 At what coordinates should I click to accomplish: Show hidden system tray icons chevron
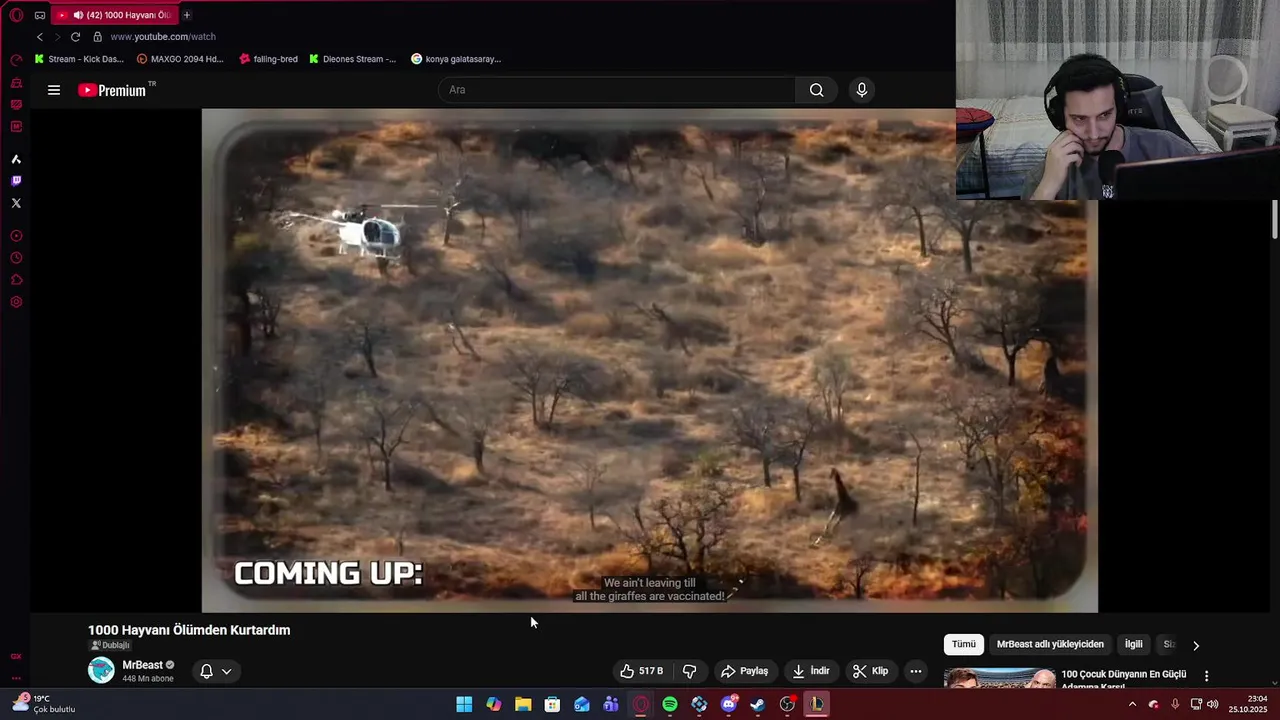click(x=1132, y=705)
